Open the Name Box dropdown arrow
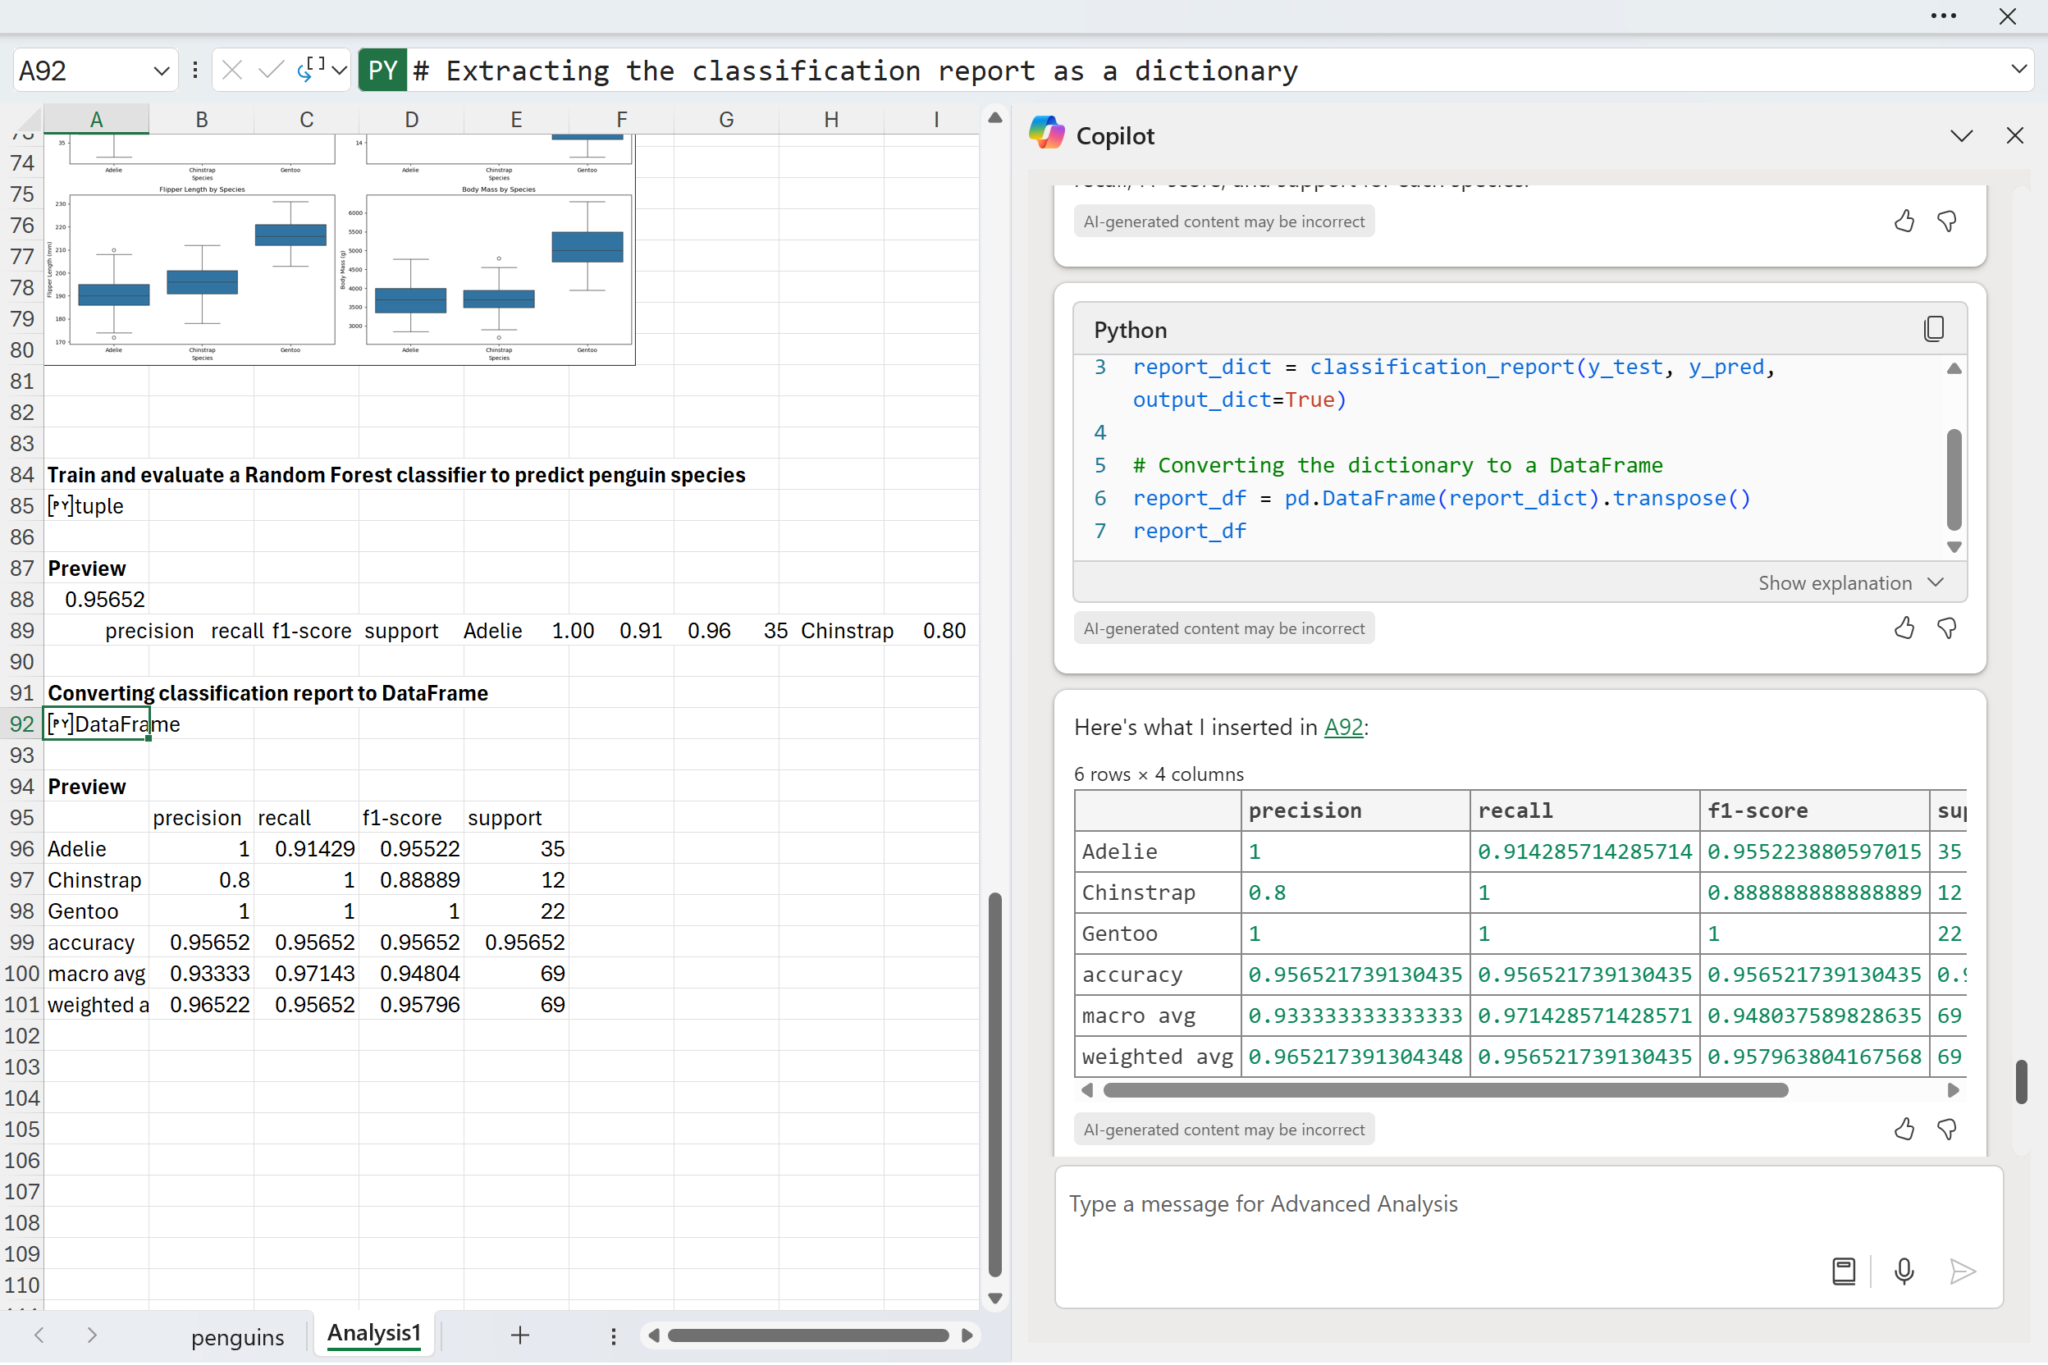 tap(161, 71)
